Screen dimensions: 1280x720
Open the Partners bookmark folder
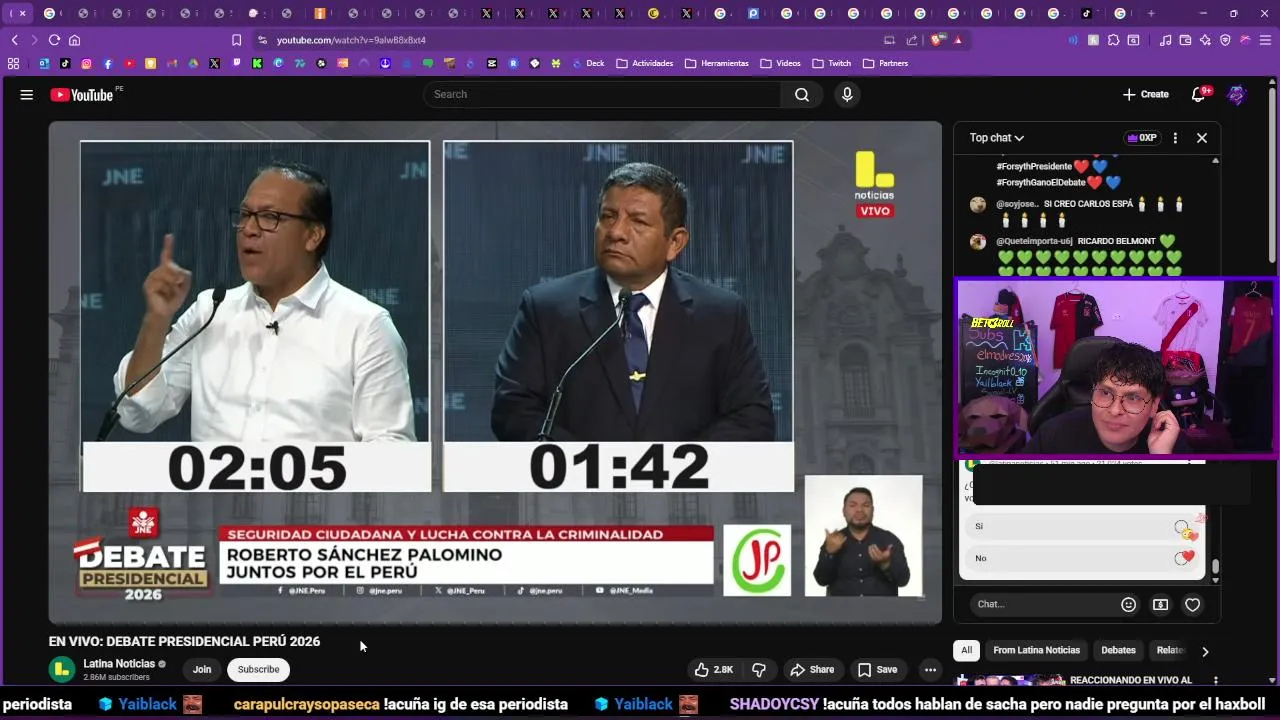point(886,63)
